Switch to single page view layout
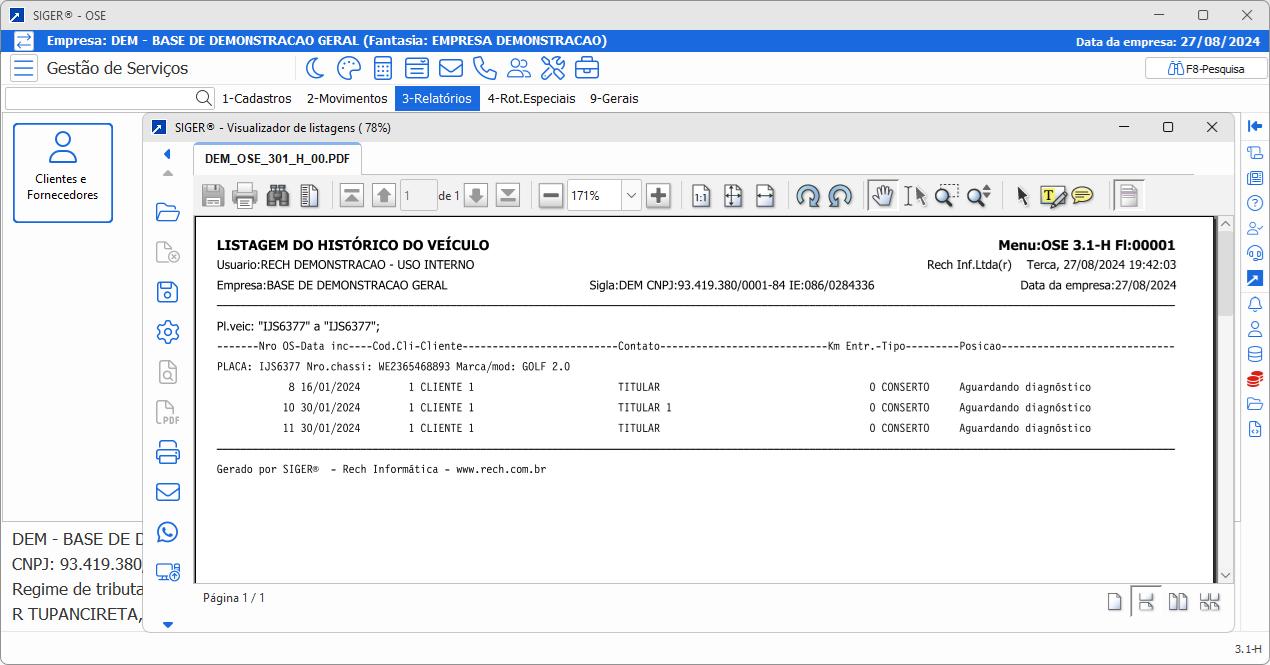1270x665 pixels. point(1115,601)
